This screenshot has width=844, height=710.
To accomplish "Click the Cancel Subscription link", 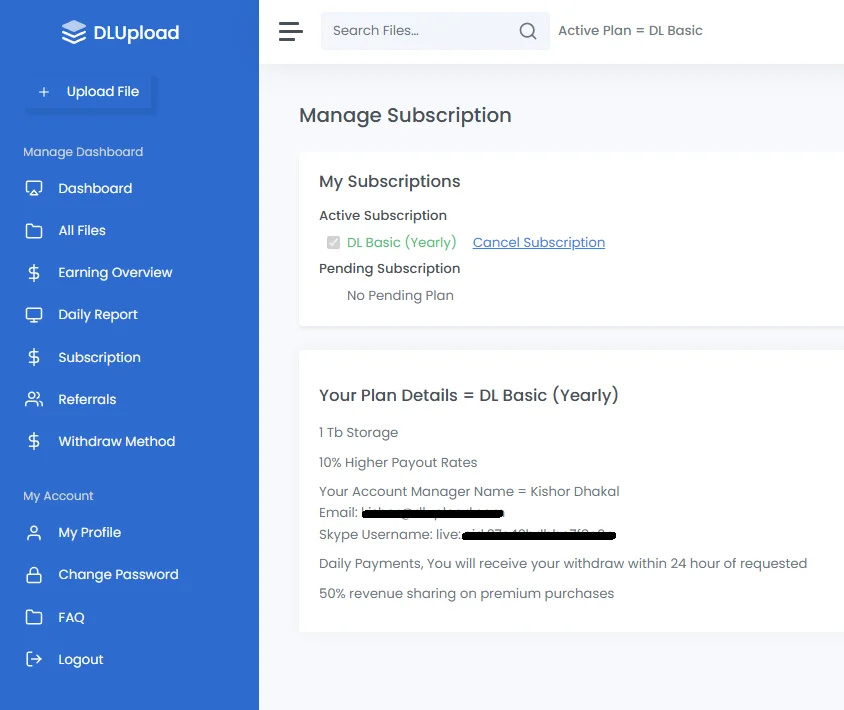I will coord(539,242).
